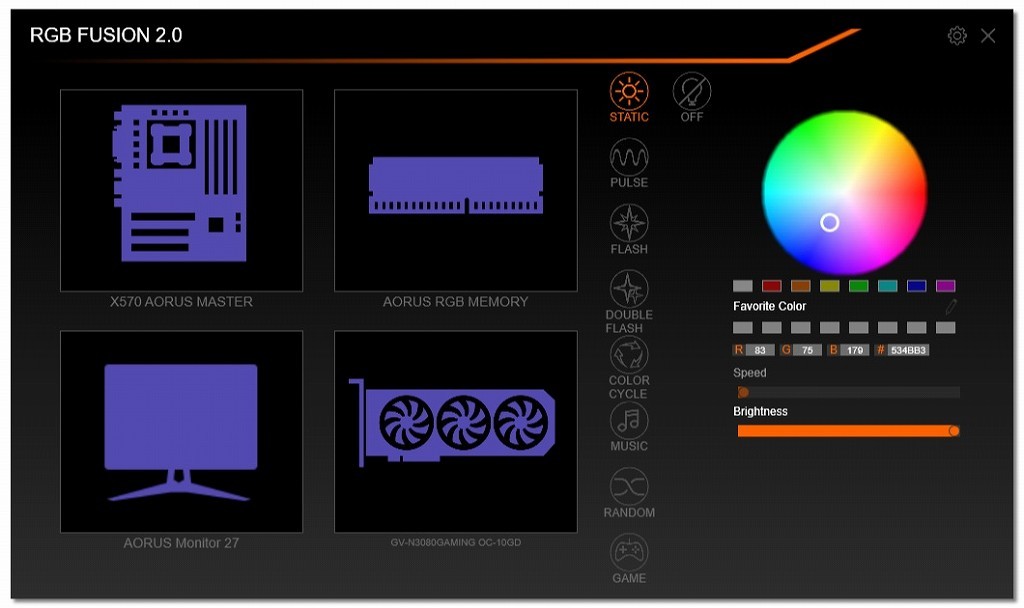The height and width of the screenshot is (608, 1024).
Task: Click the Favorite Color label
Action: (x=769, y=306)
